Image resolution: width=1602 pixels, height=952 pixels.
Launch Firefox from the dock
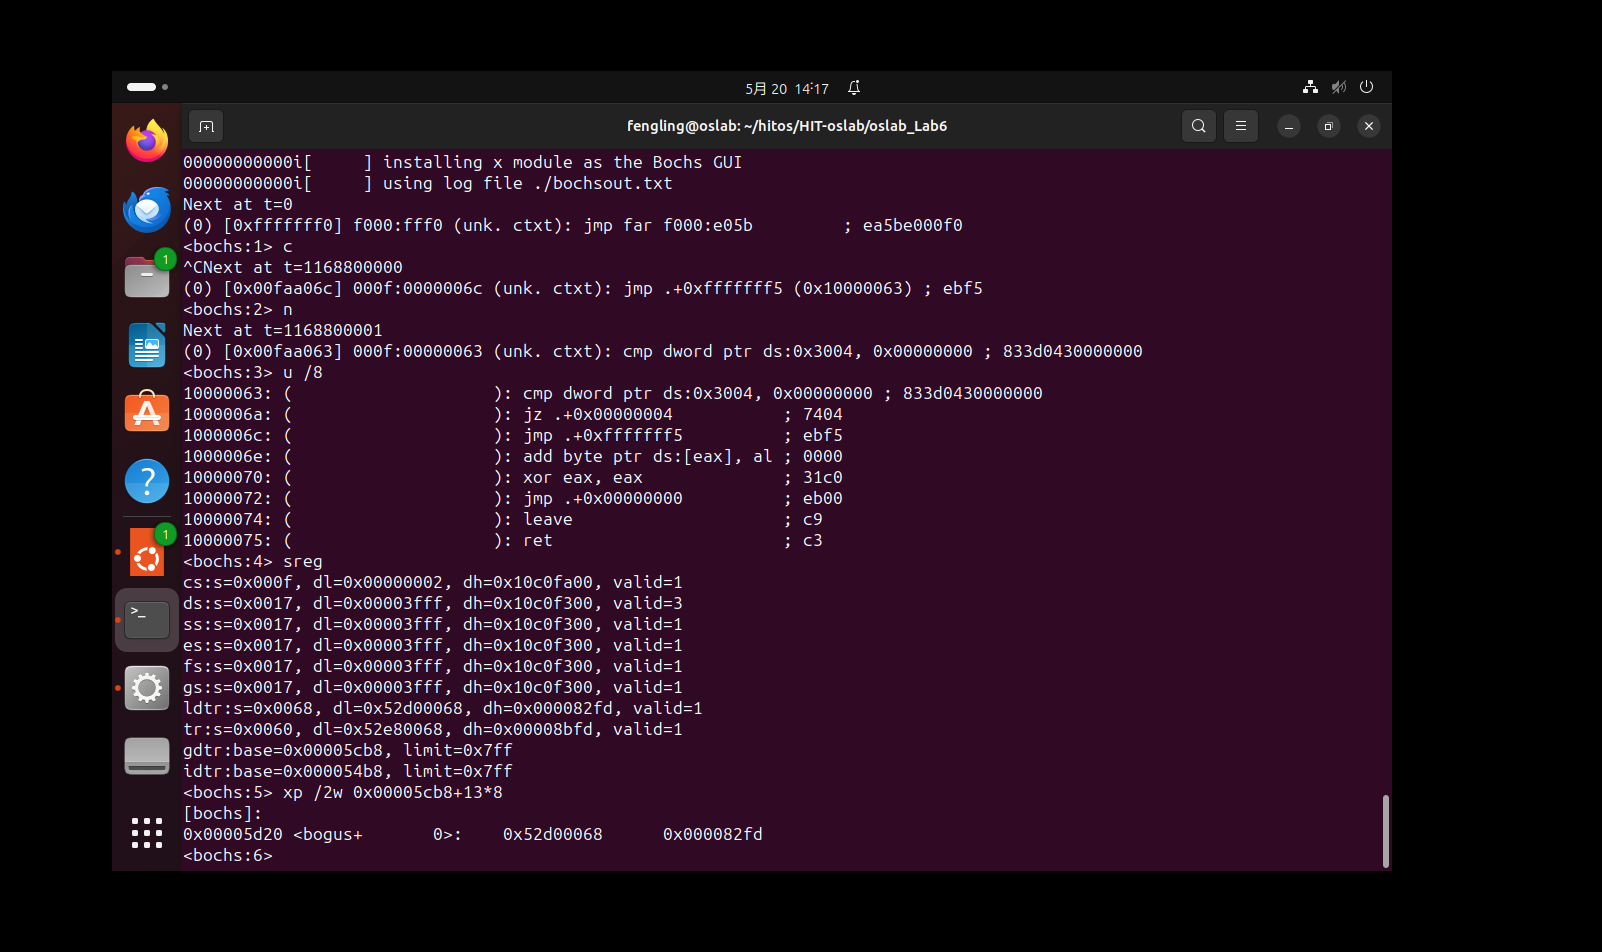click(x=147, y=141)
